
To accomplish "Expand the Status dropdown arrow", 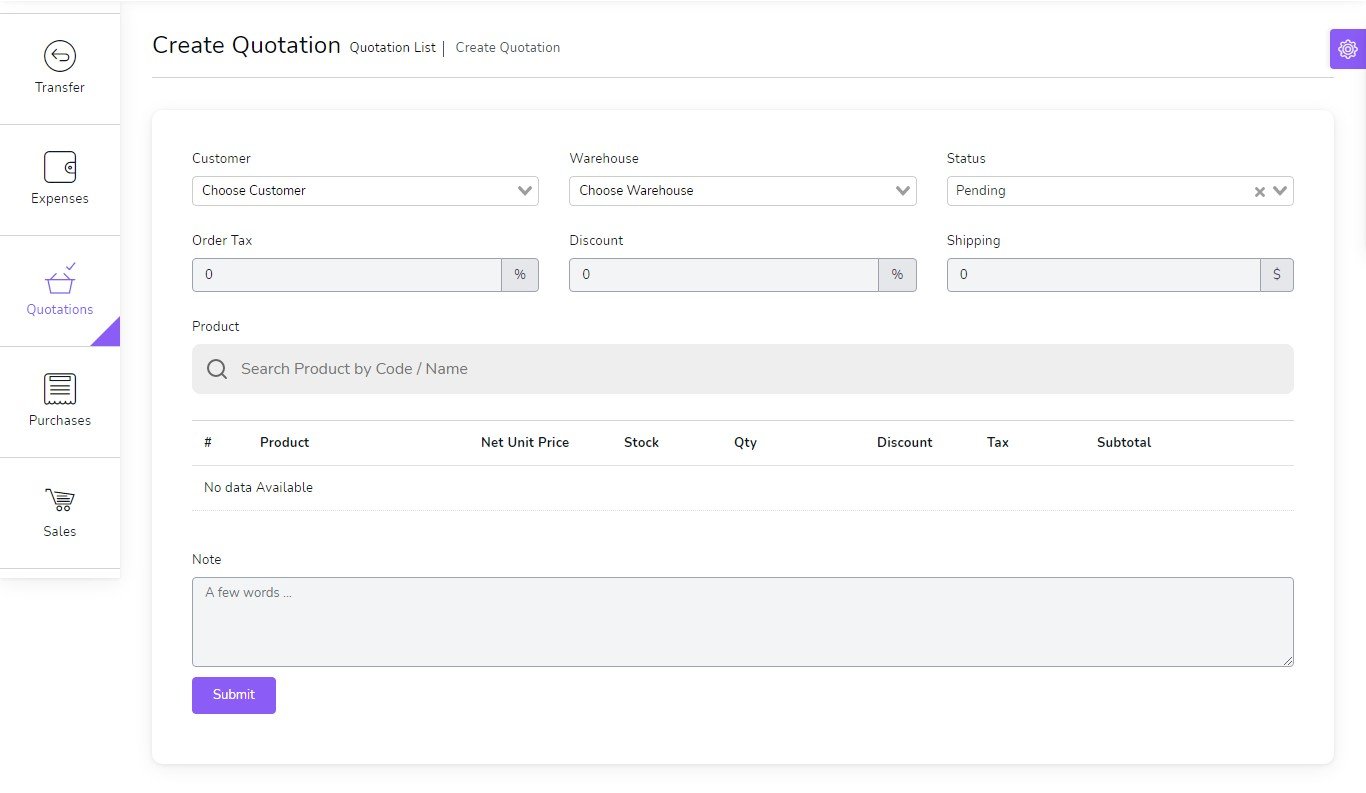I will coord(1280,191).
